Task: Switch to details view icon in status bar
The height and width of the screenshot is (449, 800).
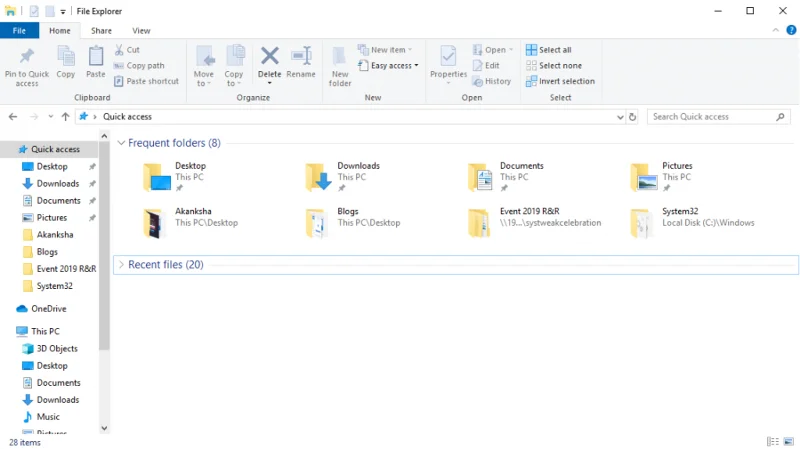Action: (773, 441)
